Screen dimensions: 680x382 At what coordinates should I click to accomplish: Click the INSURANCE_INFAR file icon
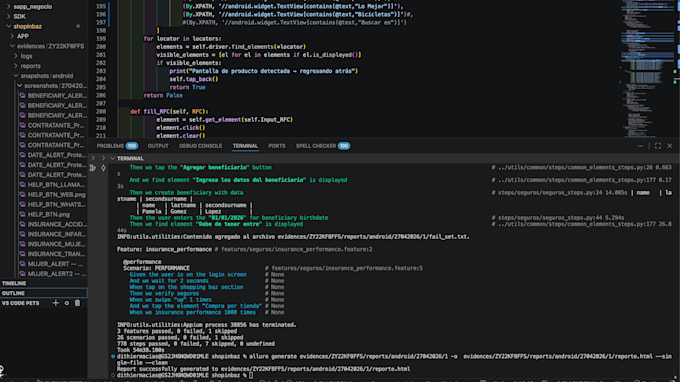23,234
